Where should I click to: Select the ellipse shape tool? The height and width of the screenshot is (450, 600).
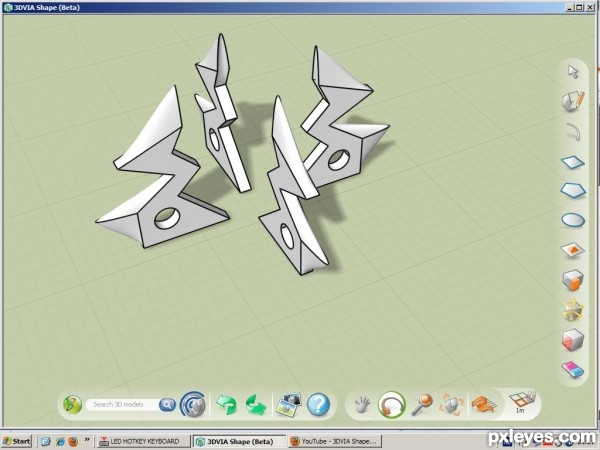coord(573,220)
